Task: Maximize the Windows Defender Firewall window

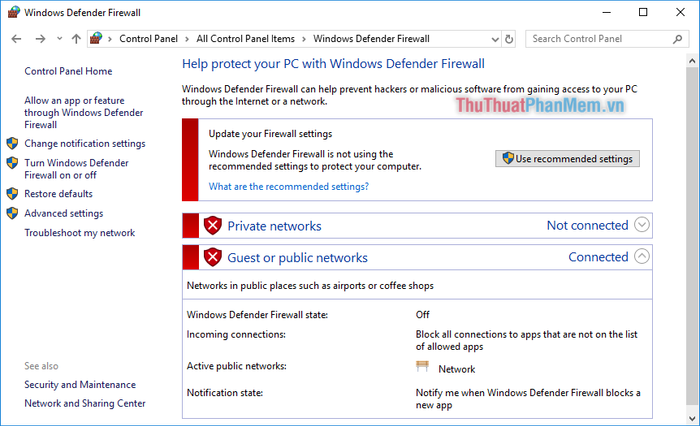Action: coord(643,12)
